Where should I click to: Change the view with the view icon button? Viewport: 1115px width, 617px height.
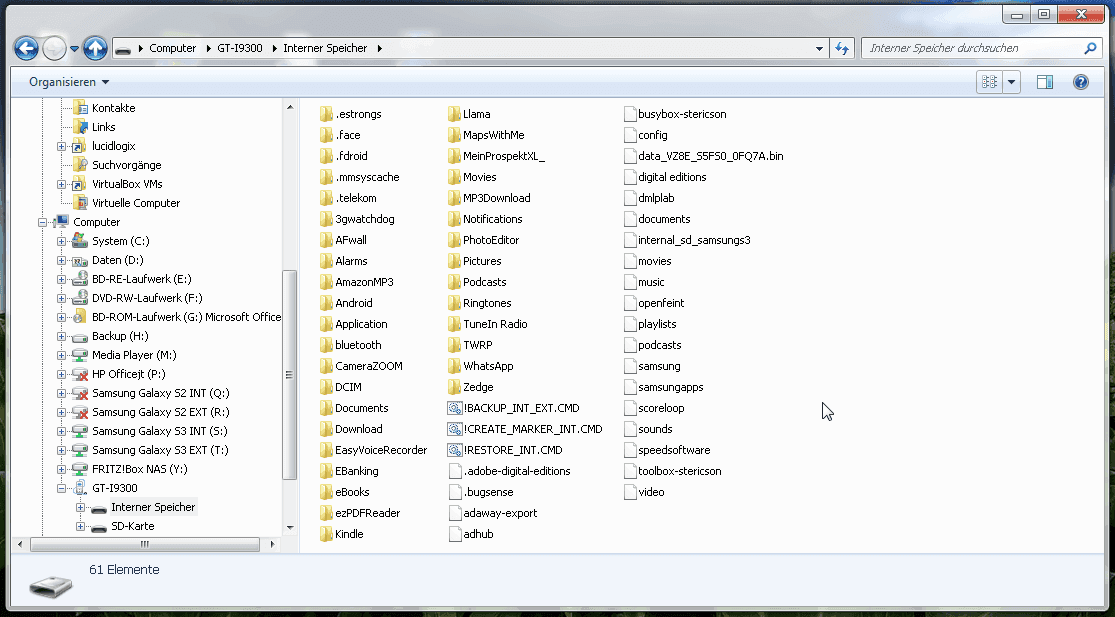989,82
